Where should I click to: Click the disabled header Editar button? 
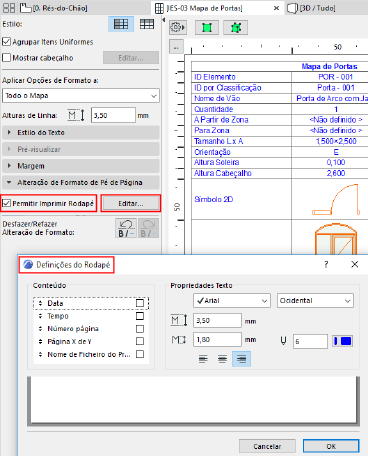point(131,58)
